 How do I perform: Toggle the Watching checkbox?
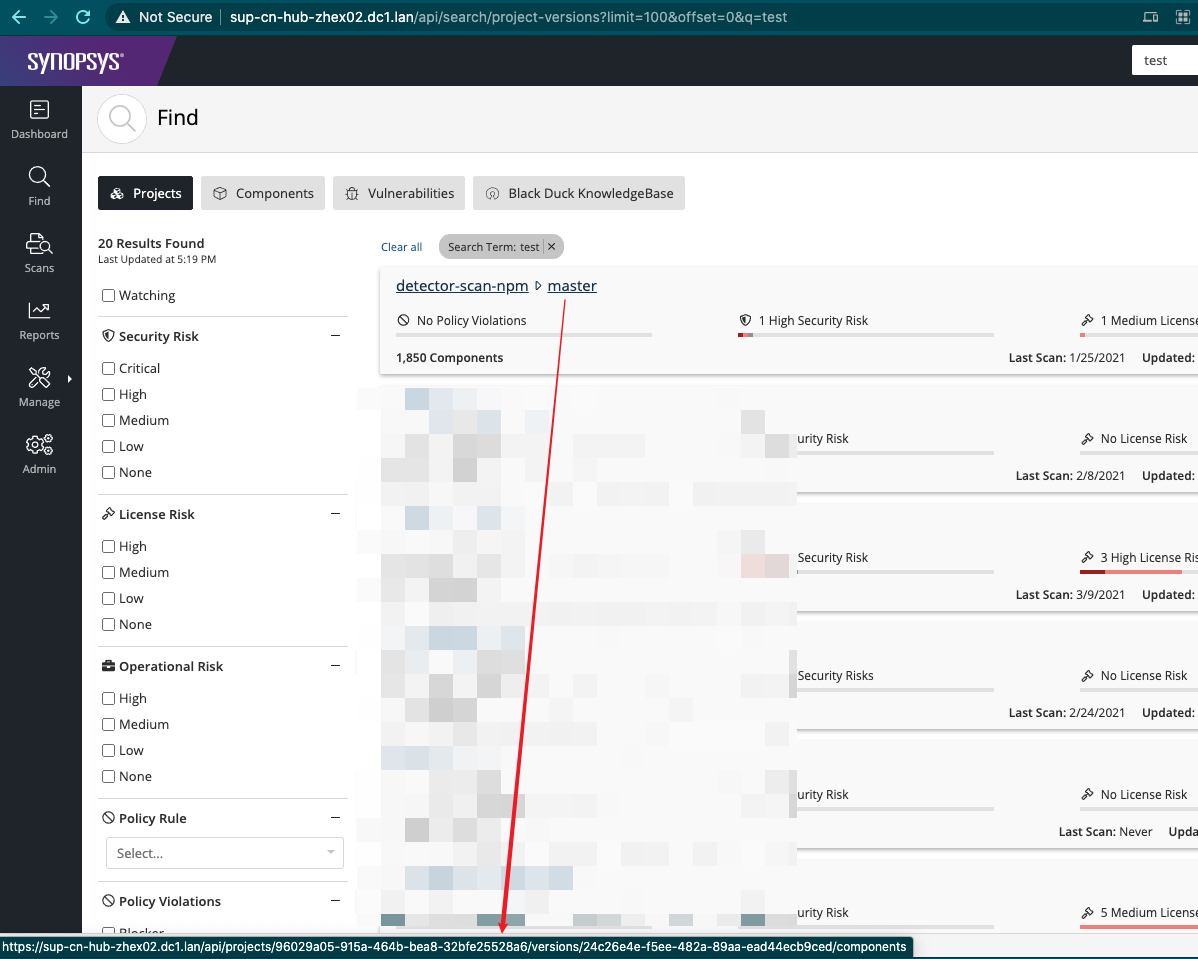108,296
